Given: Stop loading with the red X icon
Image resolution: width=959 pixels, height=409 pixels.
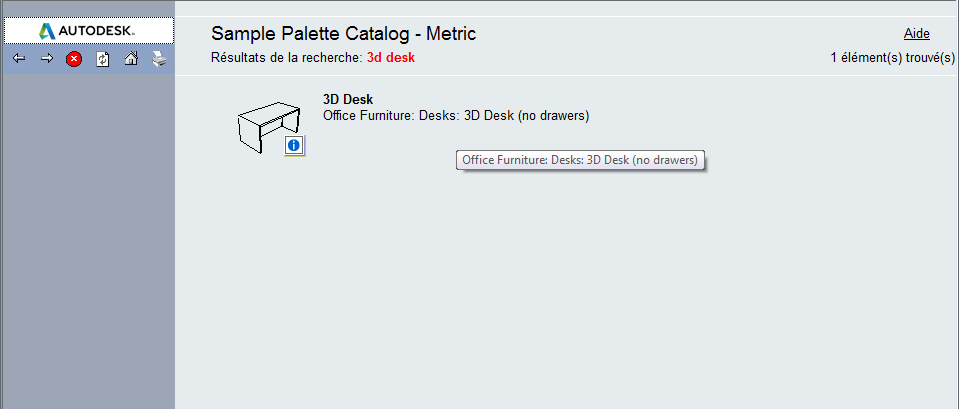Looking at the screenshot, I should click(x=74, y=59).
